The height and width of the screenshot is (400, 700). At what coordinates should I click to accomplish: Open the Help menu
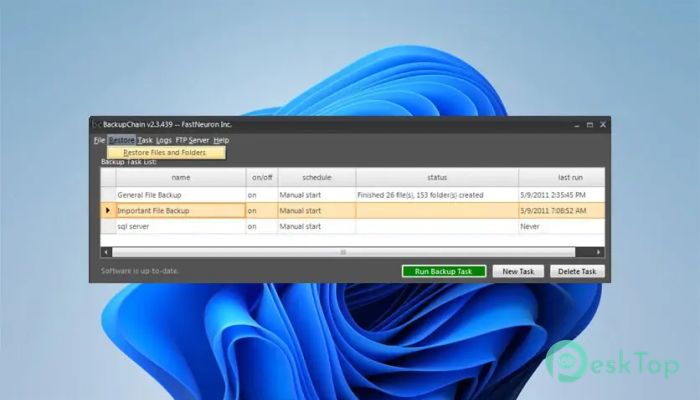click(221, 140)
